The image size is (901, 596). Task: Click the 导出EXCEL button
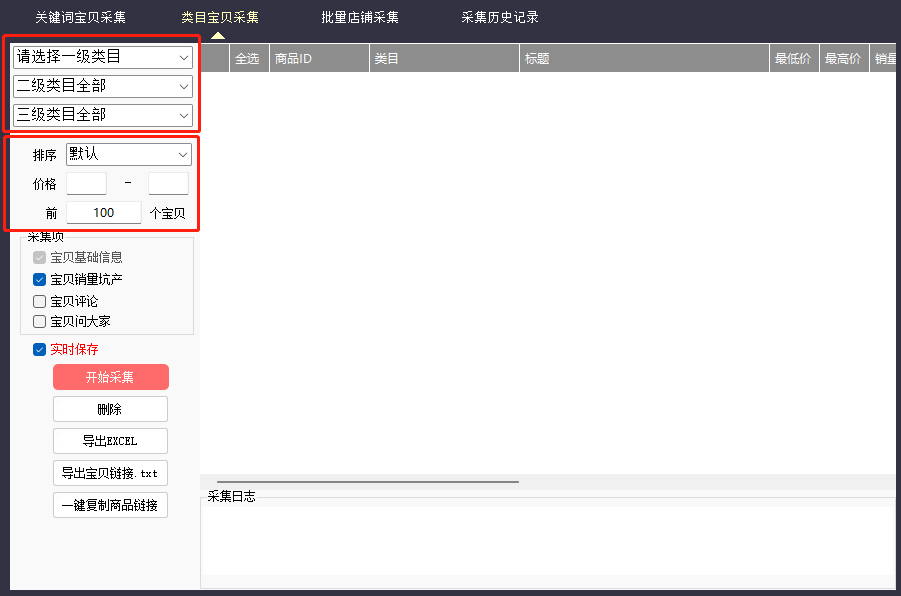click(110, 441)
